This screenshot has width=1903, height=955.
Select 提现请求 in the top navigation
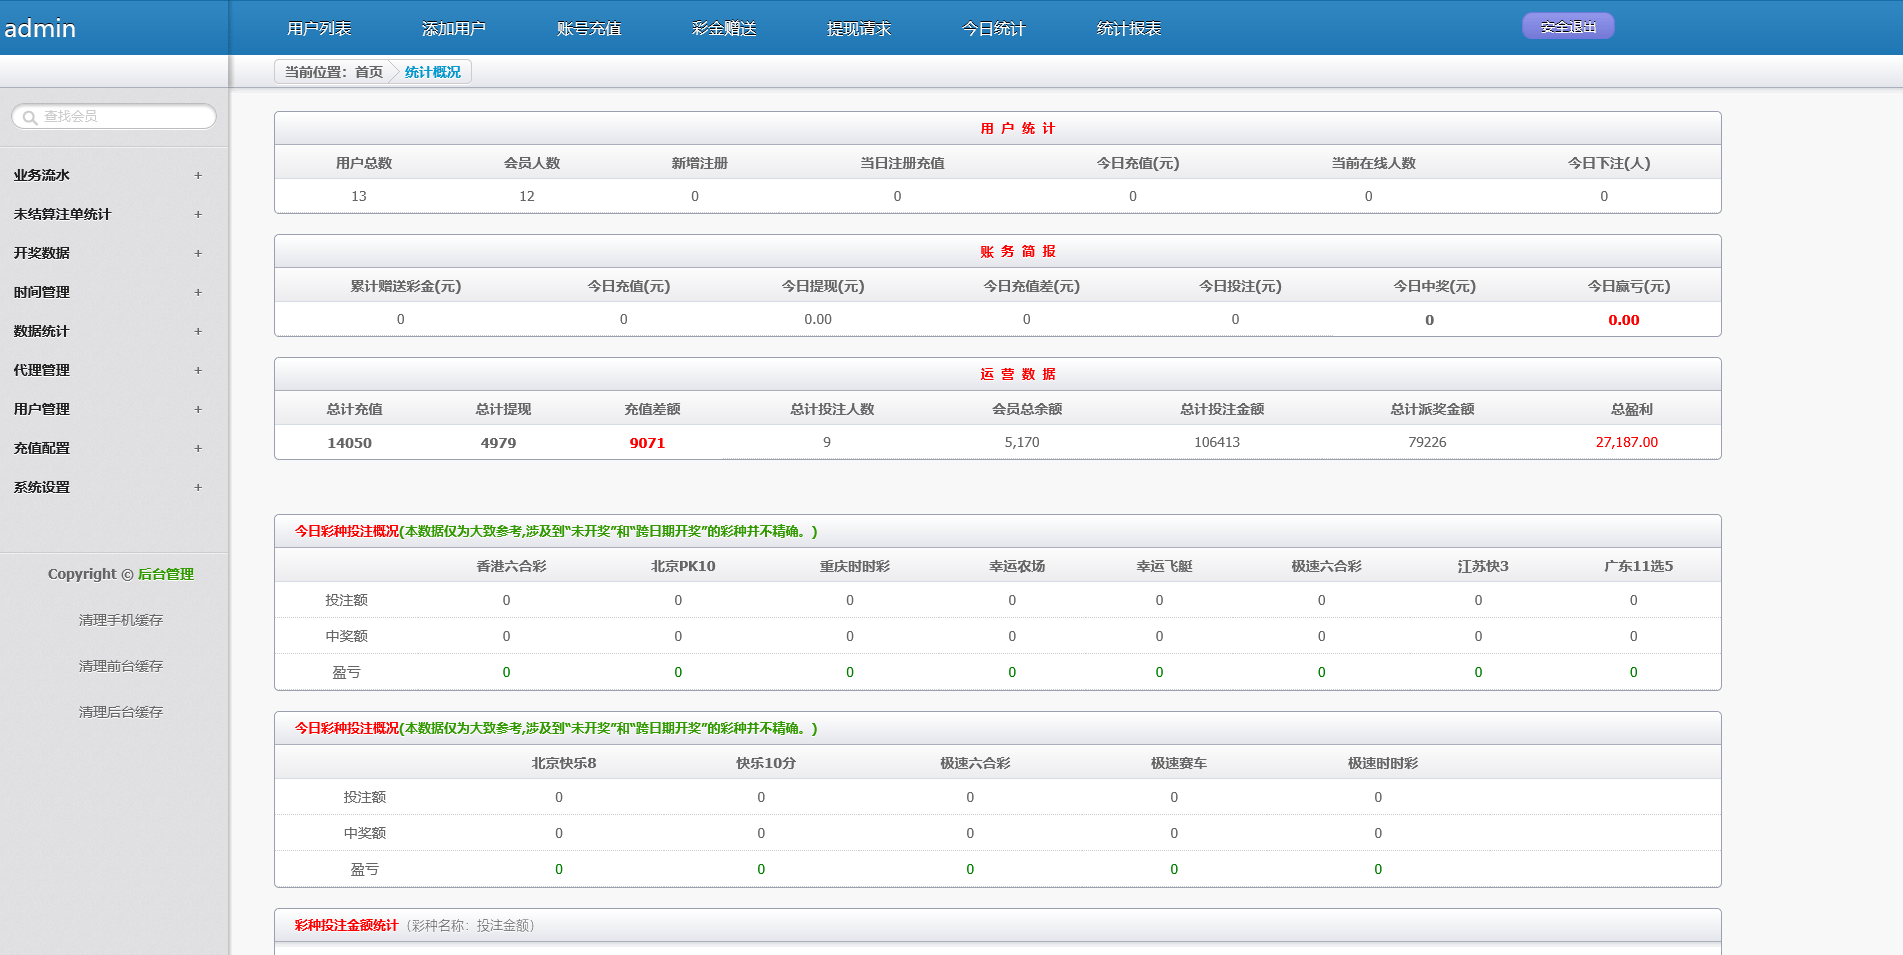coord(859,29)
